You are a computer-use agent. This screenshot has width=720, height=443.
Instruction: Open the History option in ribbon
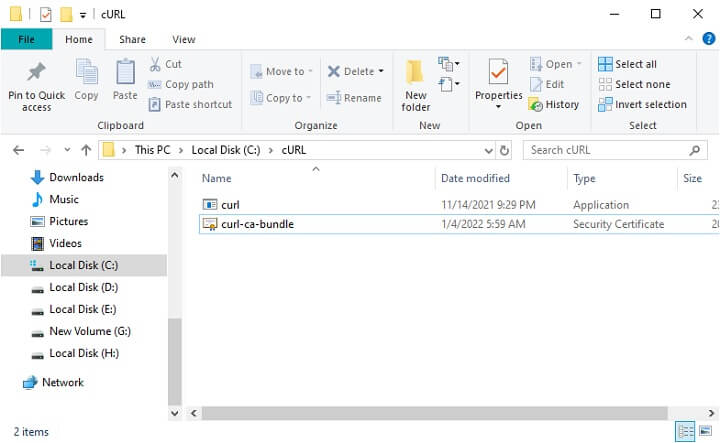(554, 104)
